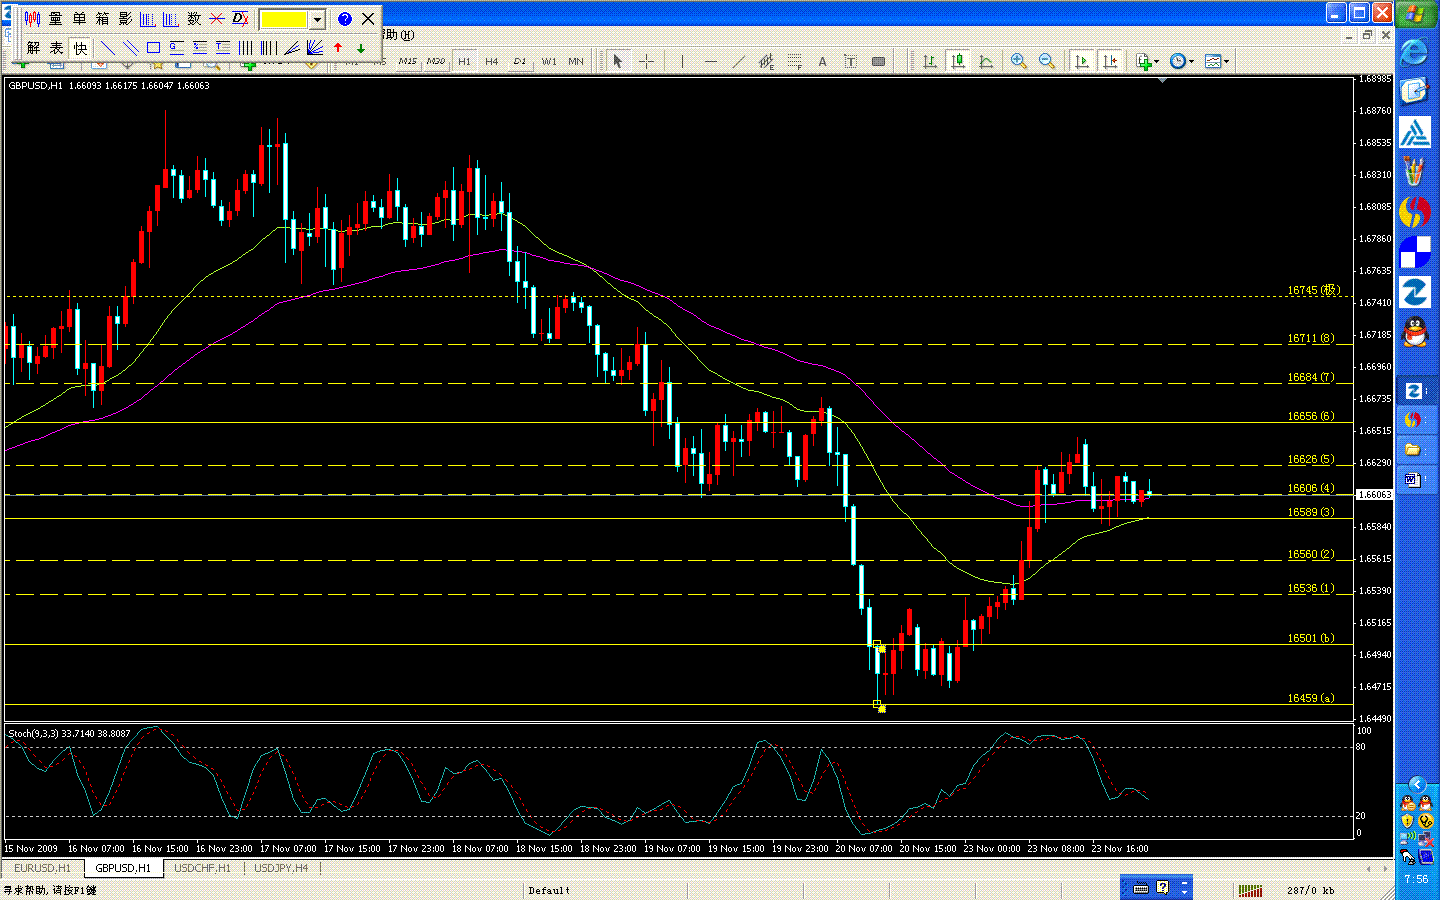Switch to the USDCHF,H1 chart tab
Screen dimensions: 1440x900
click(x=202, y=868)
